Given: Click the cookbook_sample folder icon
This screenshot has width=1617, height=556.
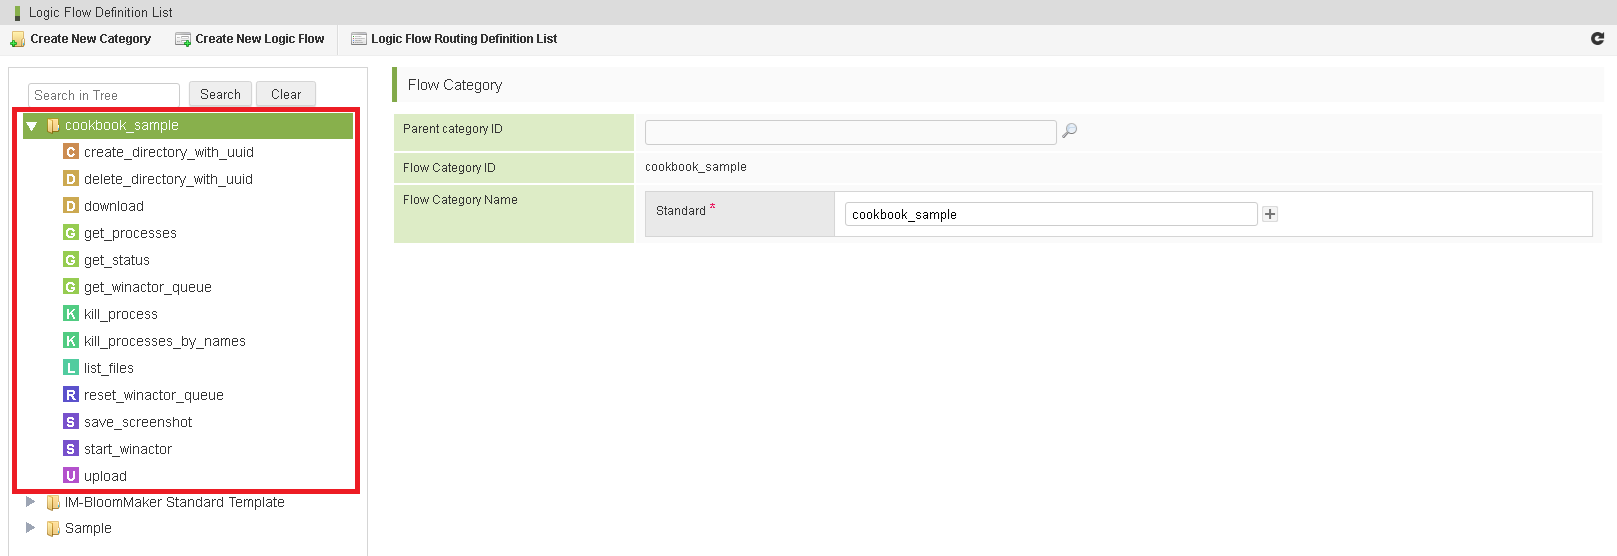Looking at the screenshot, I should pos(53,126).
